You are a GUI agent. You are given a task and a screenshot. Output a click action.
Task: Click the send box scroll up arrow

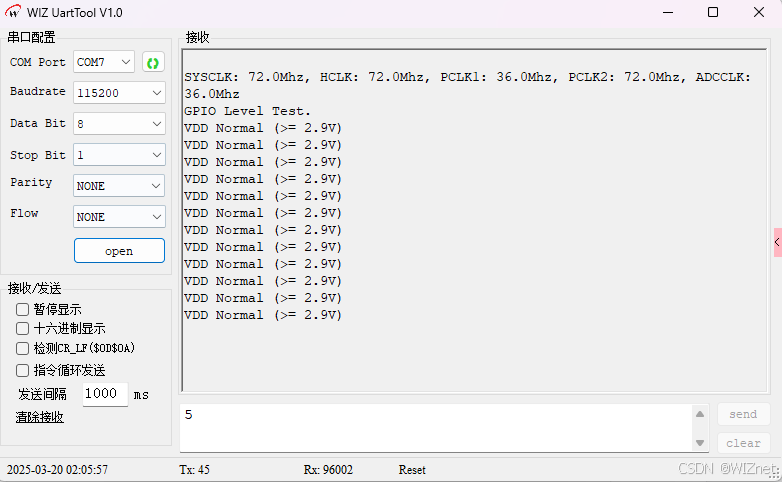click(700, 414)
